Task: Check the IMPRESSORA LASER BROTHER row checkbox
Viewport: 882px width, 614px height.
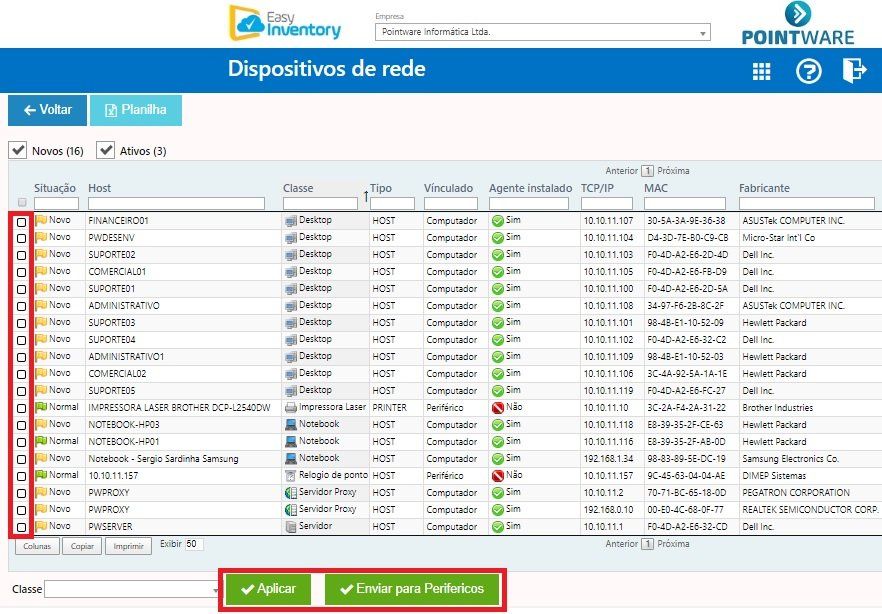Action: (21, 409)
